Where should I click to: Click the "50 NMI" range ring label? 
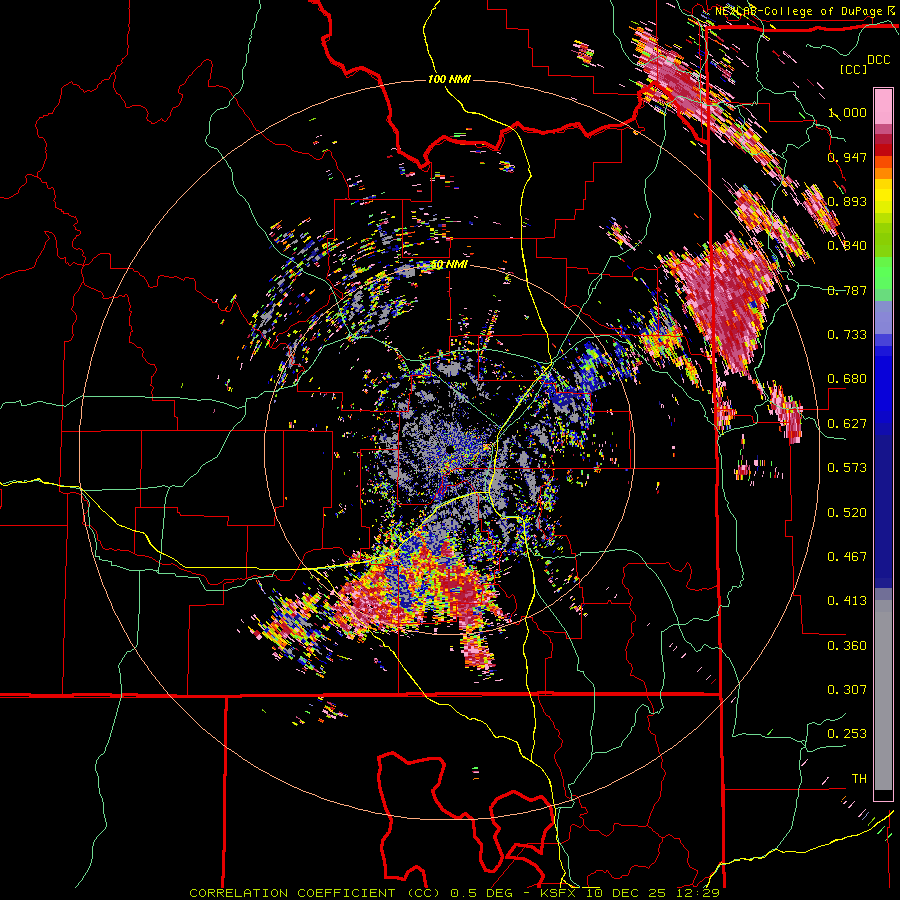(449, 265)
